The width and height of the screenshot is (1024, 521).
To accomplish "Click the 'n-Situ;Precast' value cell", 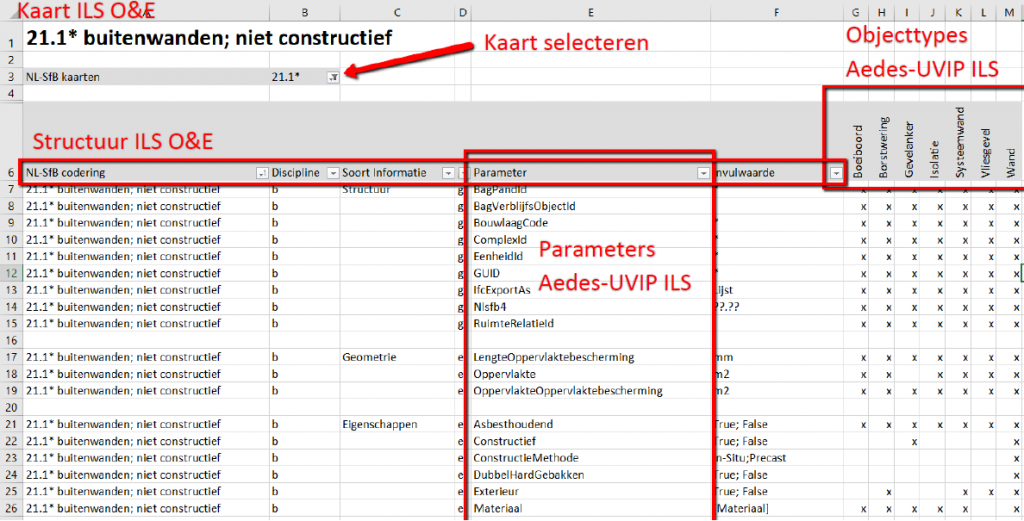I will coord(777,458).
